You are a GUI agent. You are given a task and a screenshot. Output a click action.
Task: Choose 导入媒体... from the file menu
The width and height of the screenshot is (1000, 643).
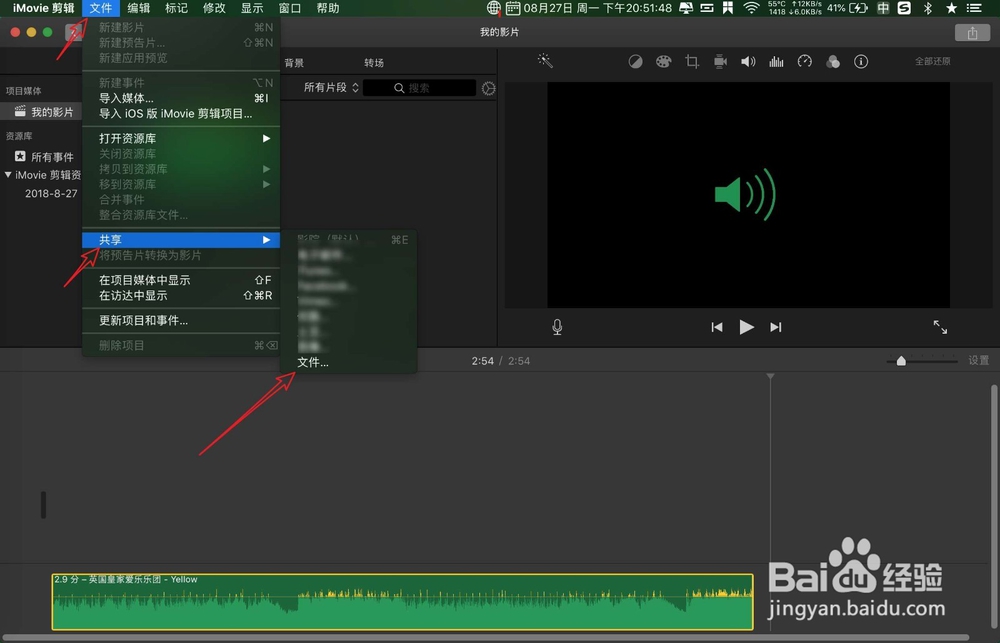click(181, 98)
